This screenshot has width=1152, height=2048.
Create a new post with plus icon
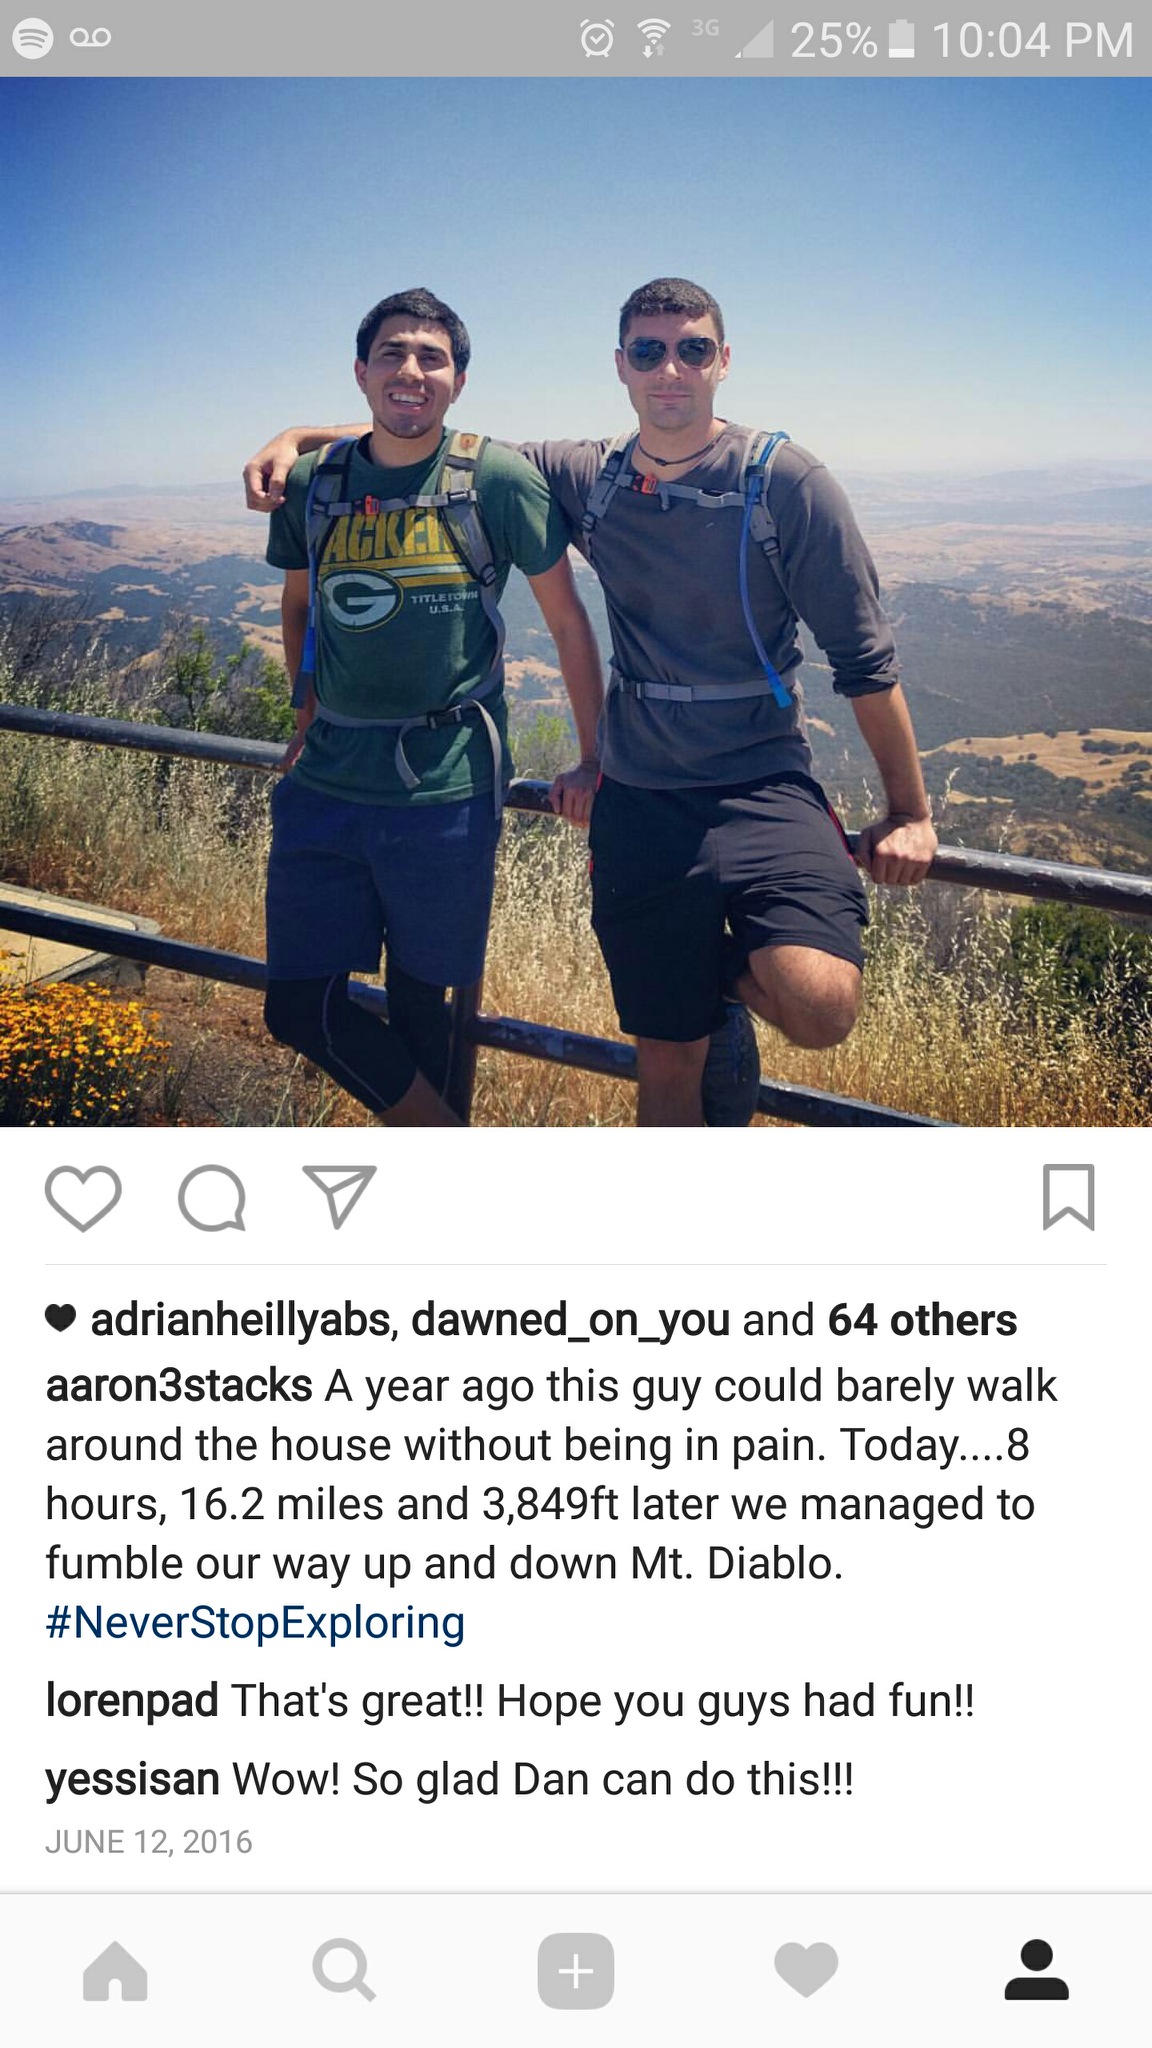[x=576, y=1971]
